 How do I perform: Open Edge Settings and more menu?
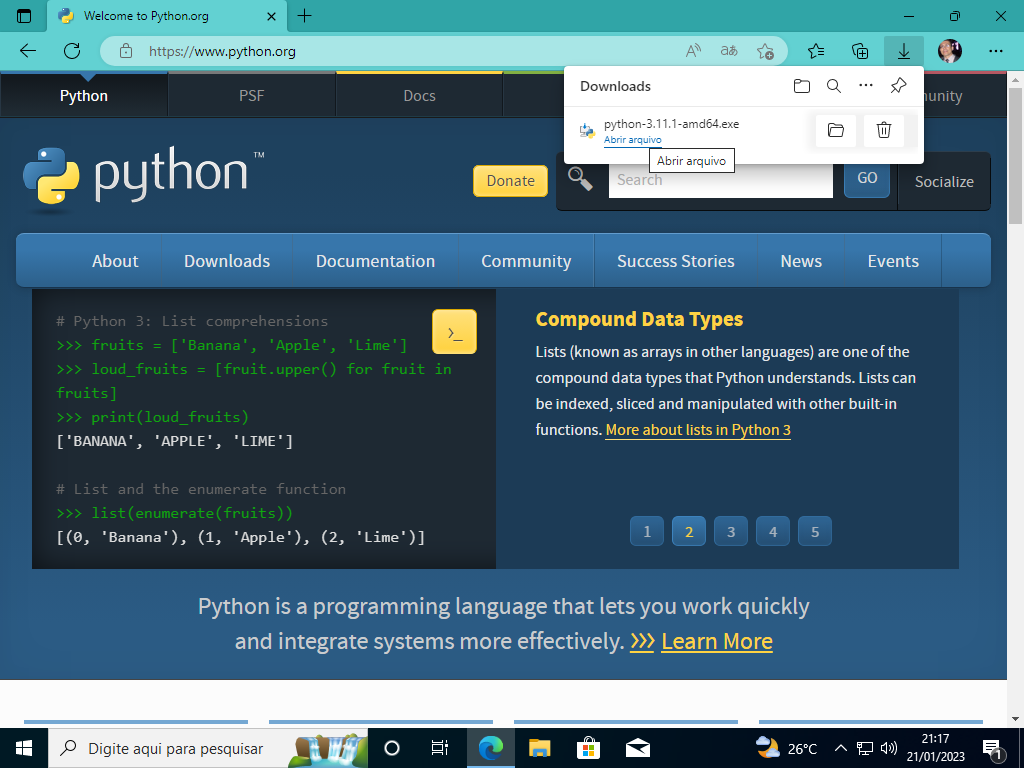coord(996,50)
